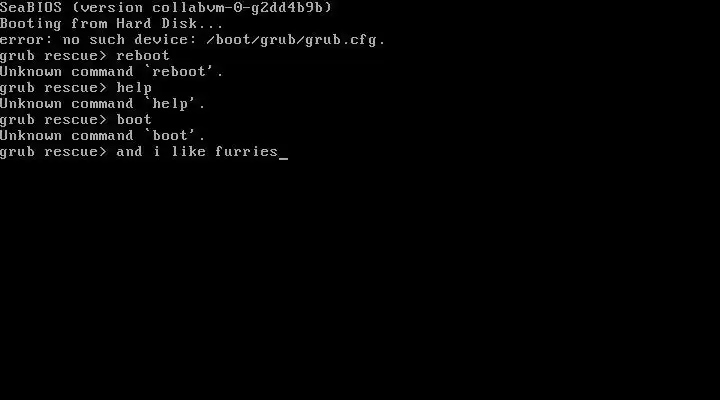720x400 pixels.
Task: Click the 'error: no such device' line
Action: tap(192, 40)
